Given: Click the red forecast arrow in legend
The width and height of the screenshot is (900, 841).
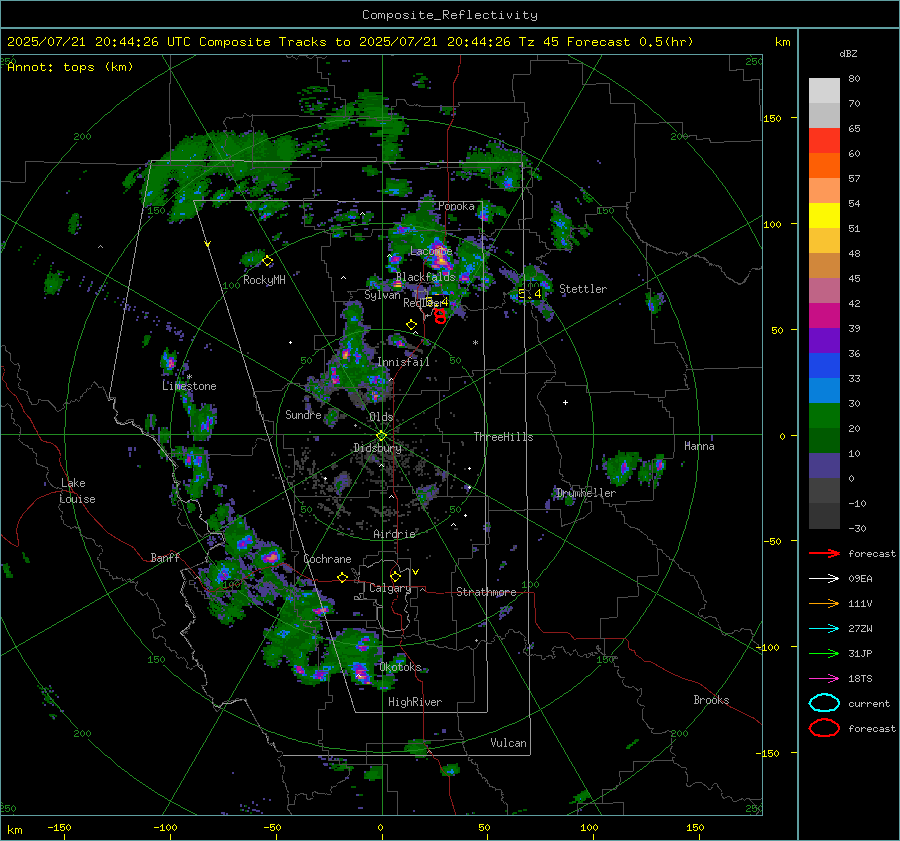Looking at the screenshot, I should (x=824, y=553).
